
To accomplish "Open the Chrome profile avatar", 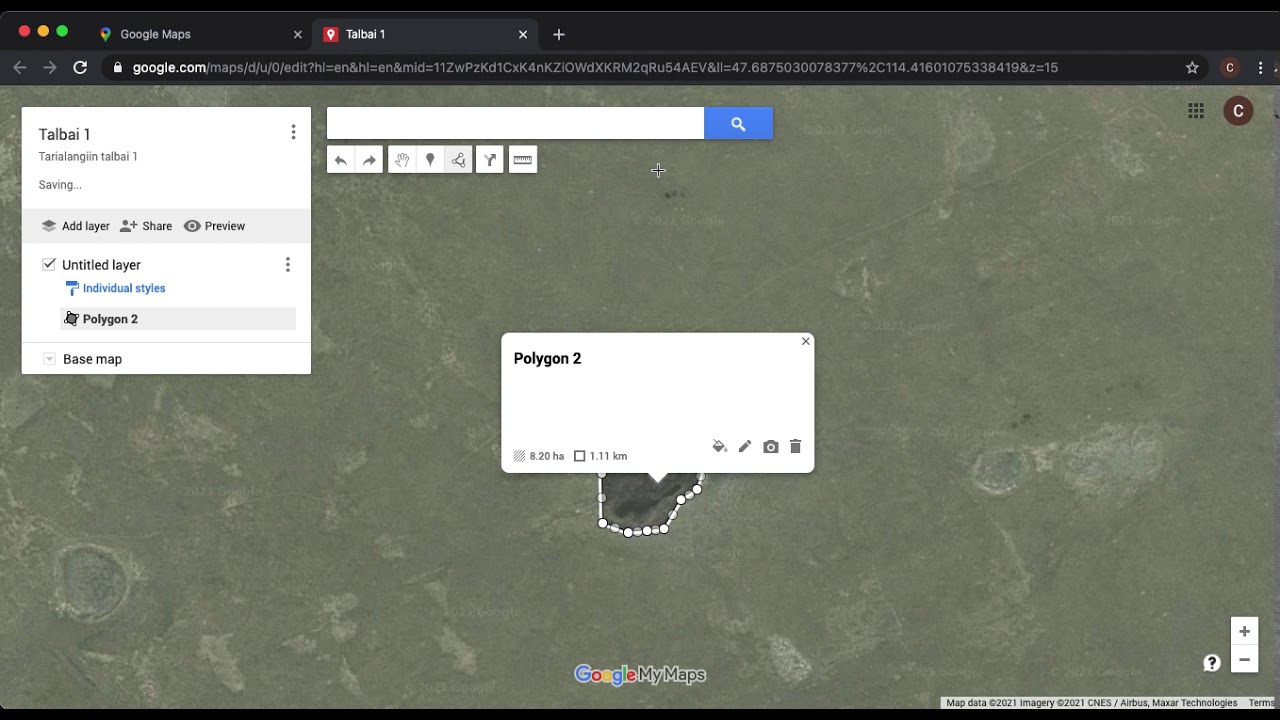I will pyautogui.click(x=1230, y=68).
